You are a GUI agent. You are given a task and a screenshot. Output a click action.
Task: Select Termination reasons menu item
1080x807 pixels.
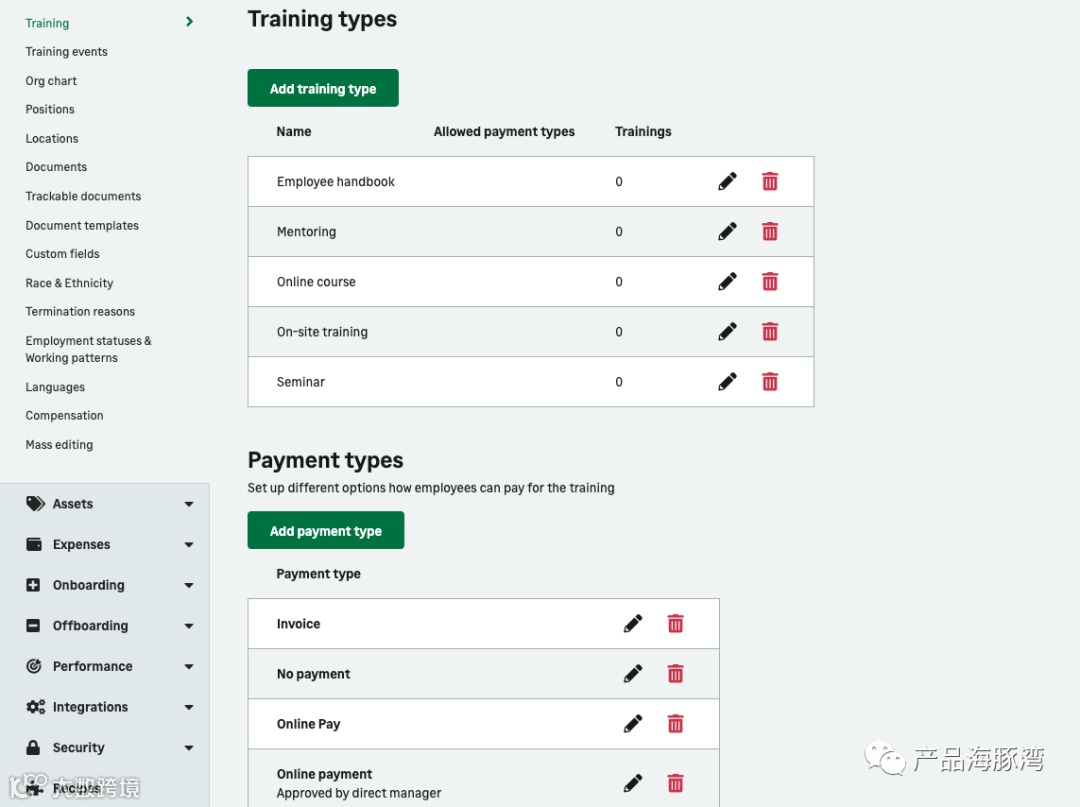point(80,312)
